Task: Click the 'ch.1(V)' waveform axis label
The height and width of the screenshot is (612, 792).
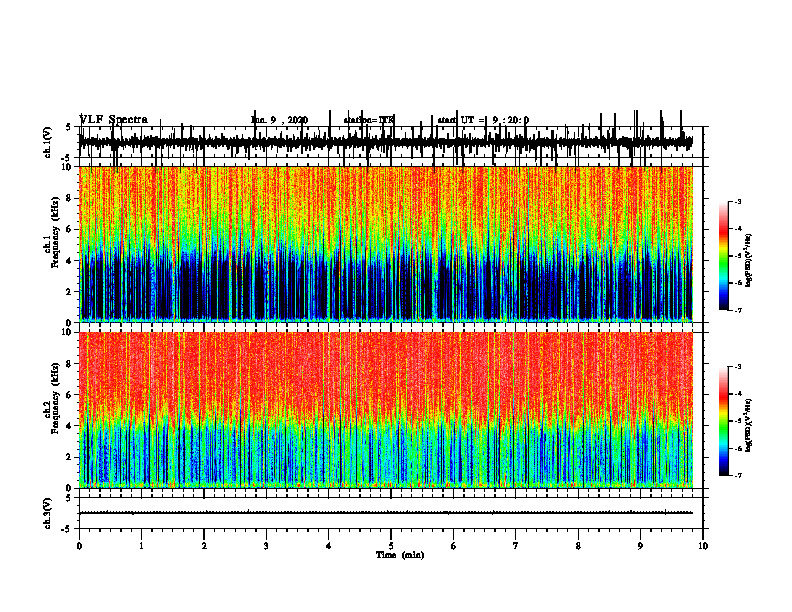Action: click(48, 142)
